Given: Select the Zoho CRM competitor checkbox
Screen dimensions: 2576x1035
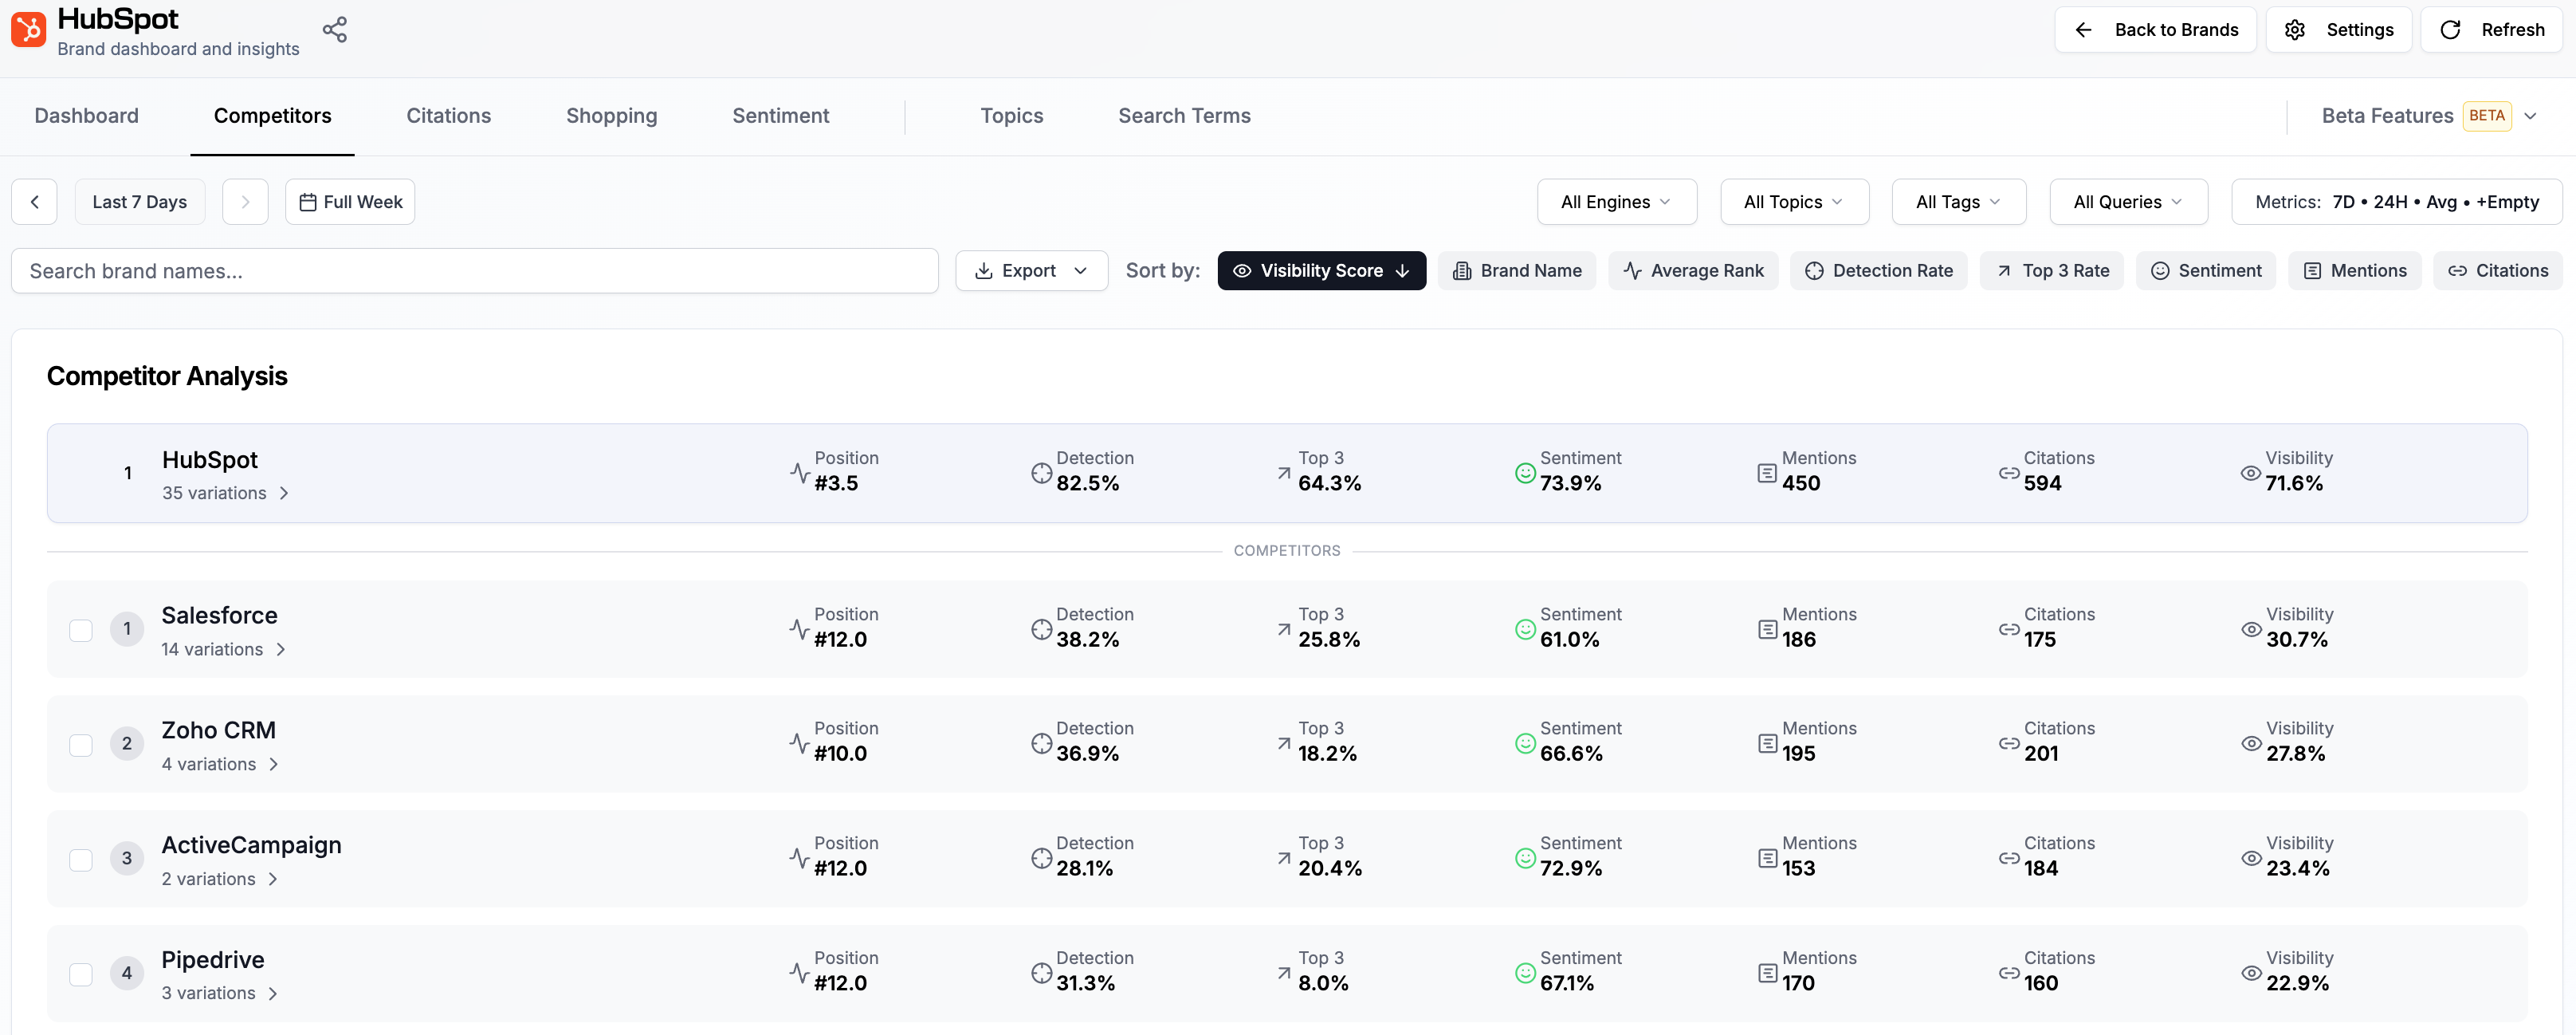Looking at the screenshot, I should (81, 745).
